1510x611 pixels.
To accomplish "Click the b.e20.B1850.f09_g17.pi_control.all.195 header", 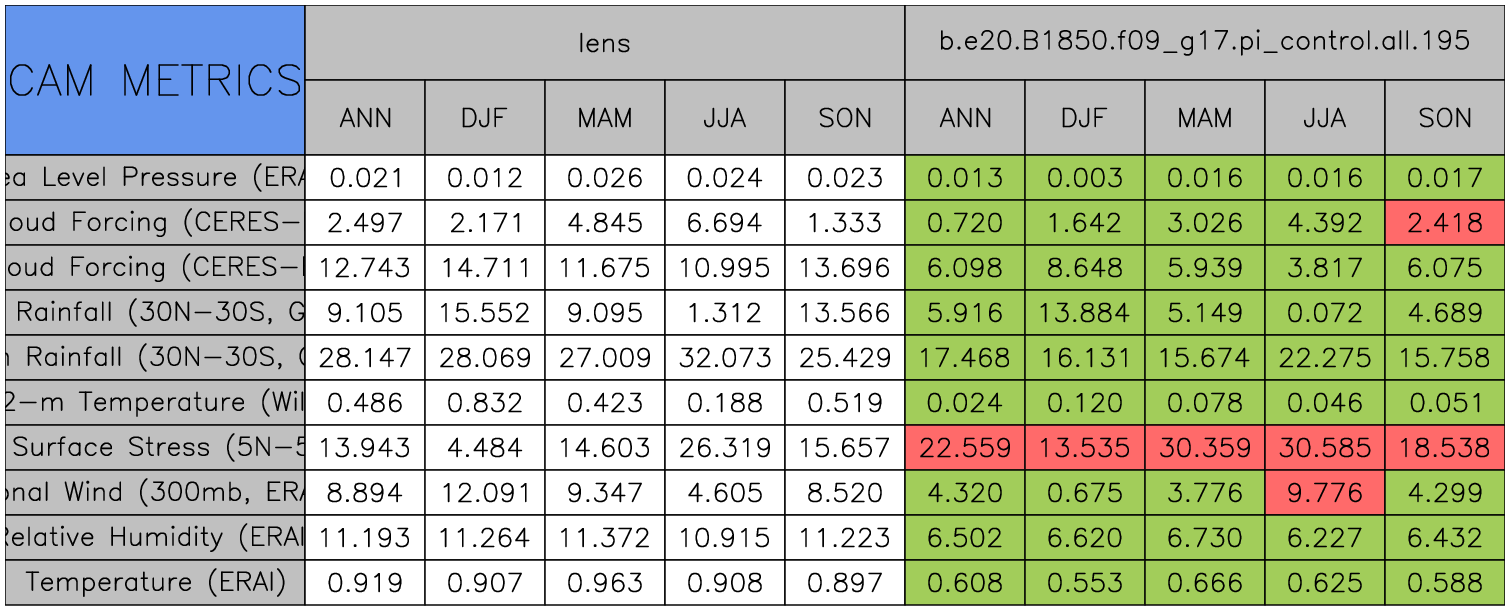I will coord(1204,43).
